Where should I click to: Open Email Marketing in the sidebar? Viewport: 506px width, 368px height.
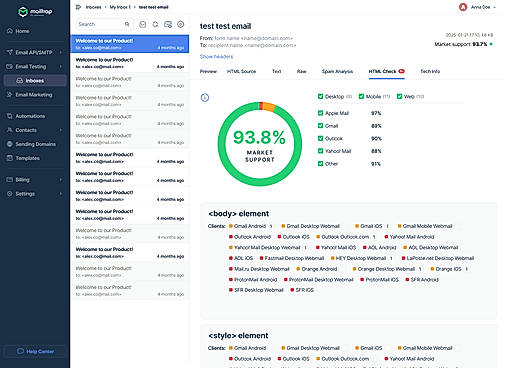click(34, 95)
